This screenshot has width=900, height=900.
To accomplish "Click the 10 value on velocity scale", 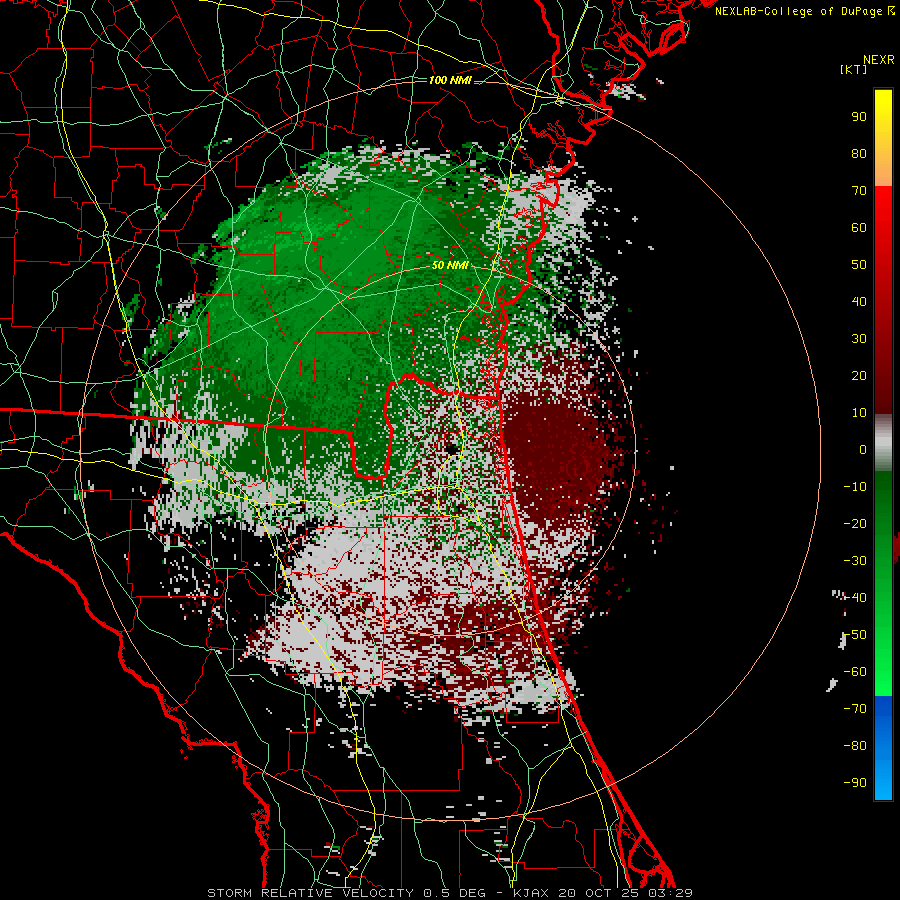I will (x=859, y=413).
